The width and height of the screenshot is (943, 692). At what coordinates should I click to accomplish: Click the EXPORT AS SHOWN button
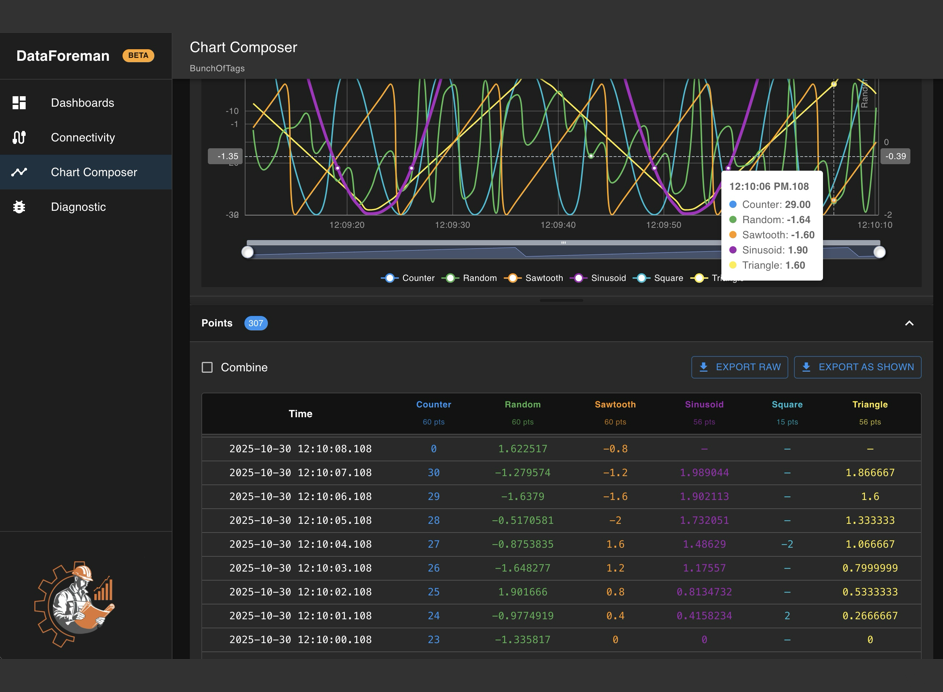(857, 367)
